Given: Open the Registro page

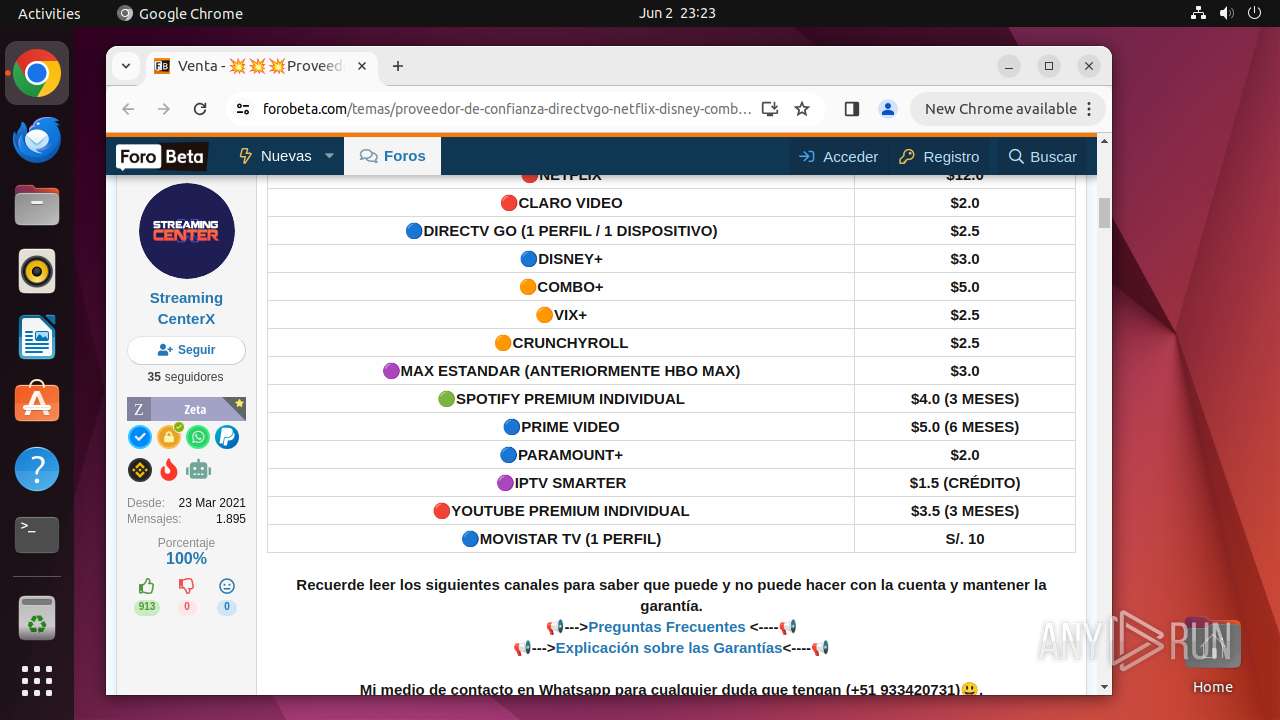Looking at the screenshot, I should point(939,156).
